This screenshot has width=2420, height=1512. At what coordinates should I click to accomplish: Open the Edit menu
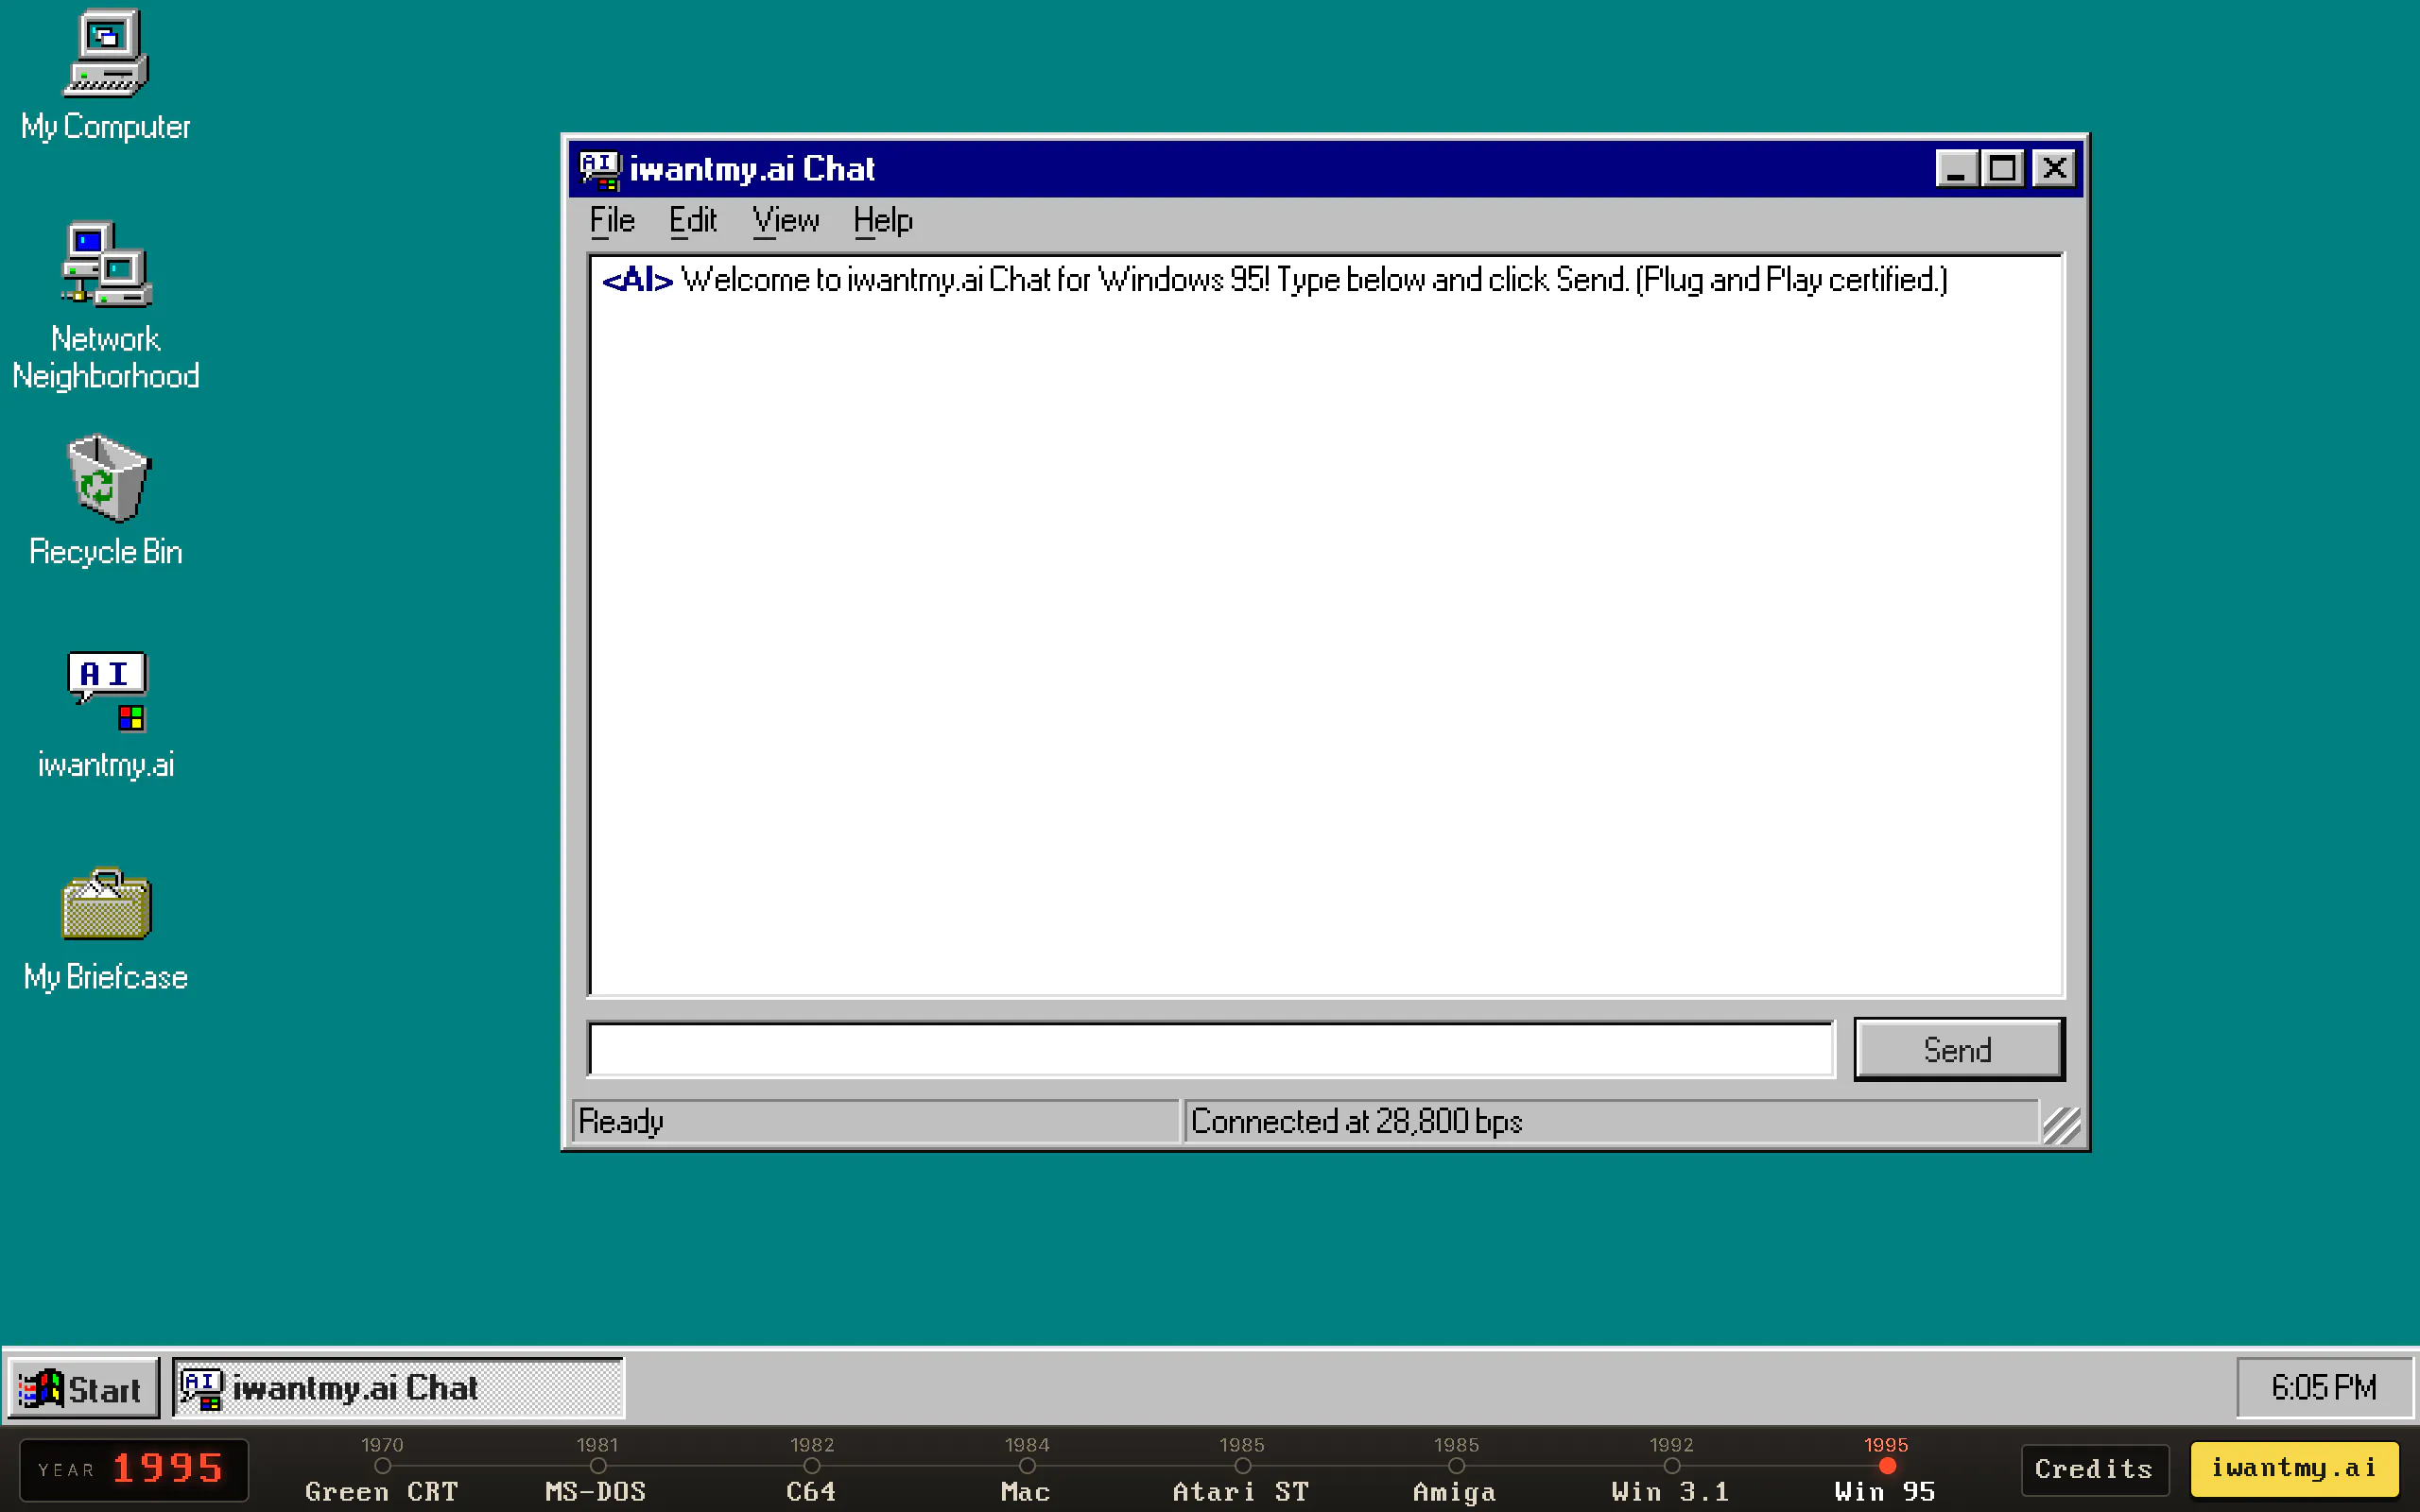693,220
